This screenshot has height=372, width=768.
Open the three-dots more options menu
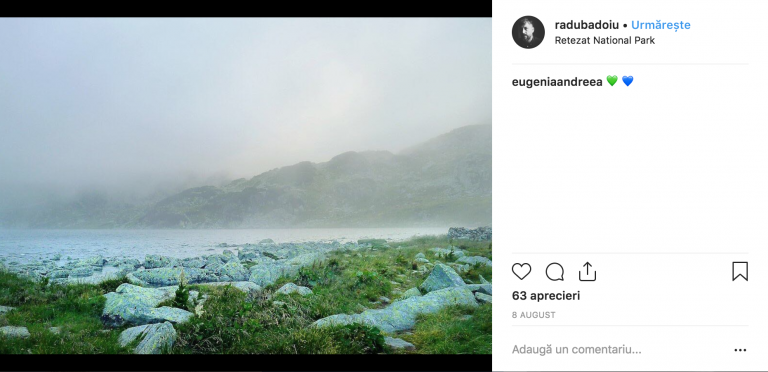pos(740,350)
